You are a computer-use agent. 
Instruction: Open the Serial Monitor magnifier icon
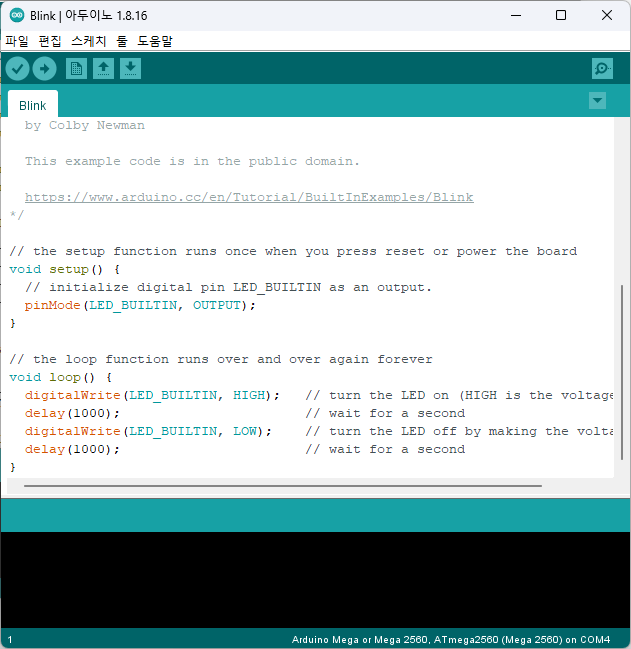[602, 68]
